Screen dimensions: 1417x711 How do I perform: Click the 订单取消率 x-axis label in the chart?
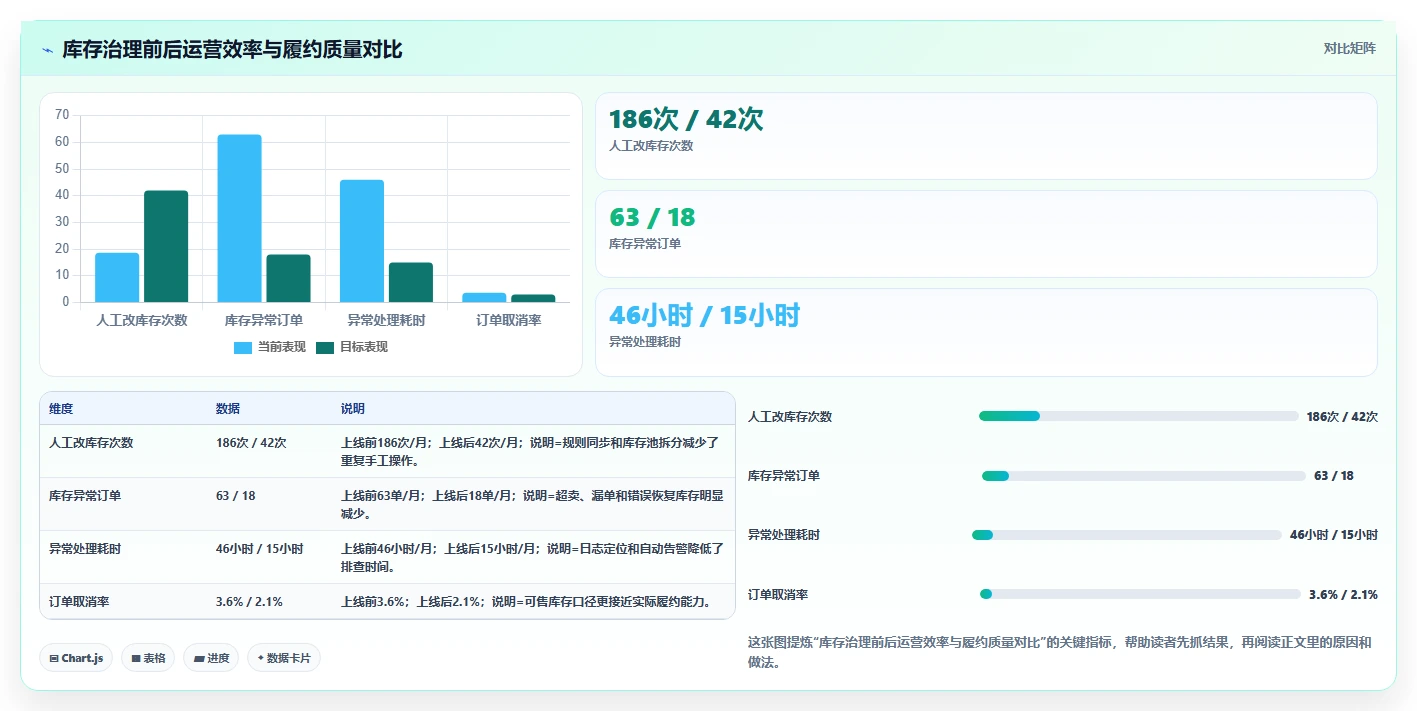pos(509,320)
